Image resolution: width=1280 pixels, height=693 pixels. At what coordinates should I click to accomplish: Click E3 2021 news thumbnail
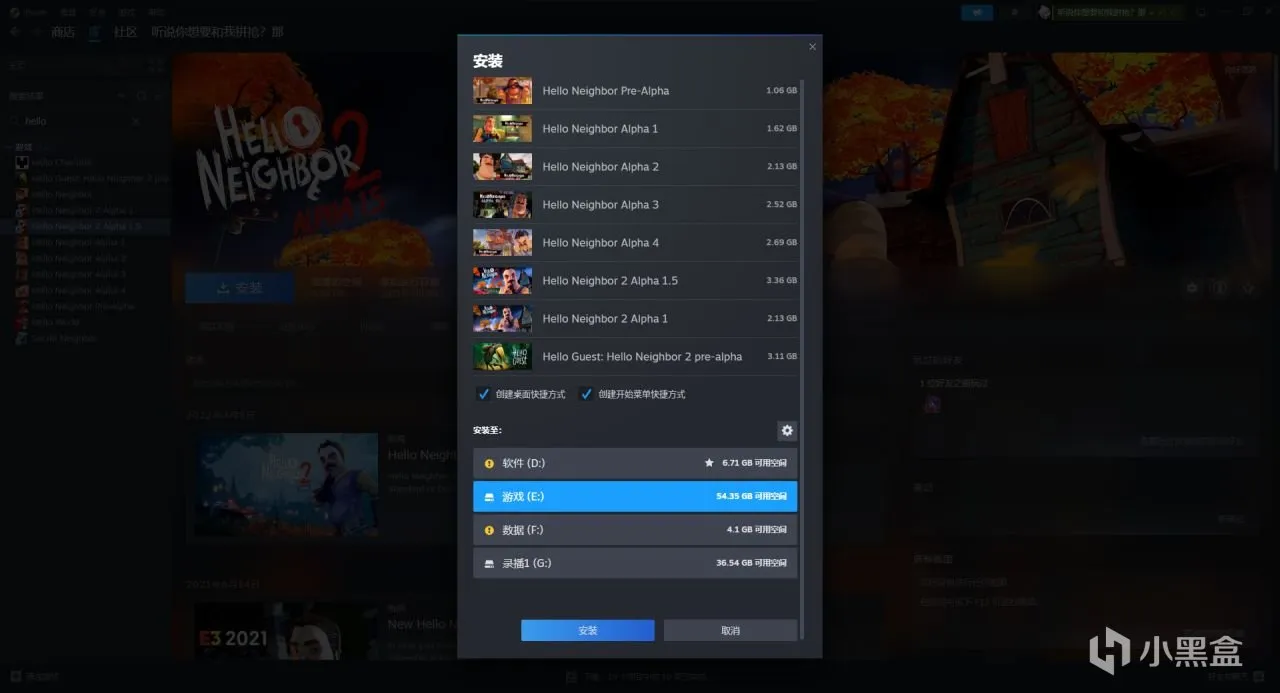click(x=286, y=632)
